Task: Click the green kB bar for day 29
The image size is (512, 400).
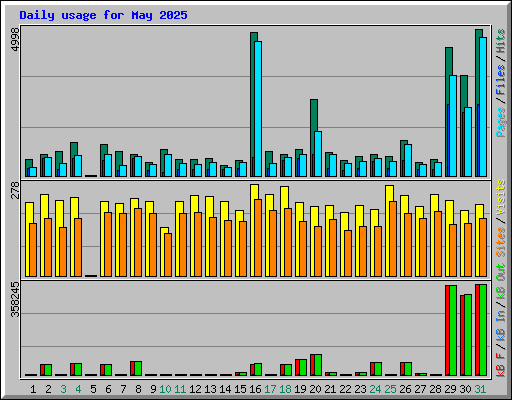Action: (x=453, y=331)
